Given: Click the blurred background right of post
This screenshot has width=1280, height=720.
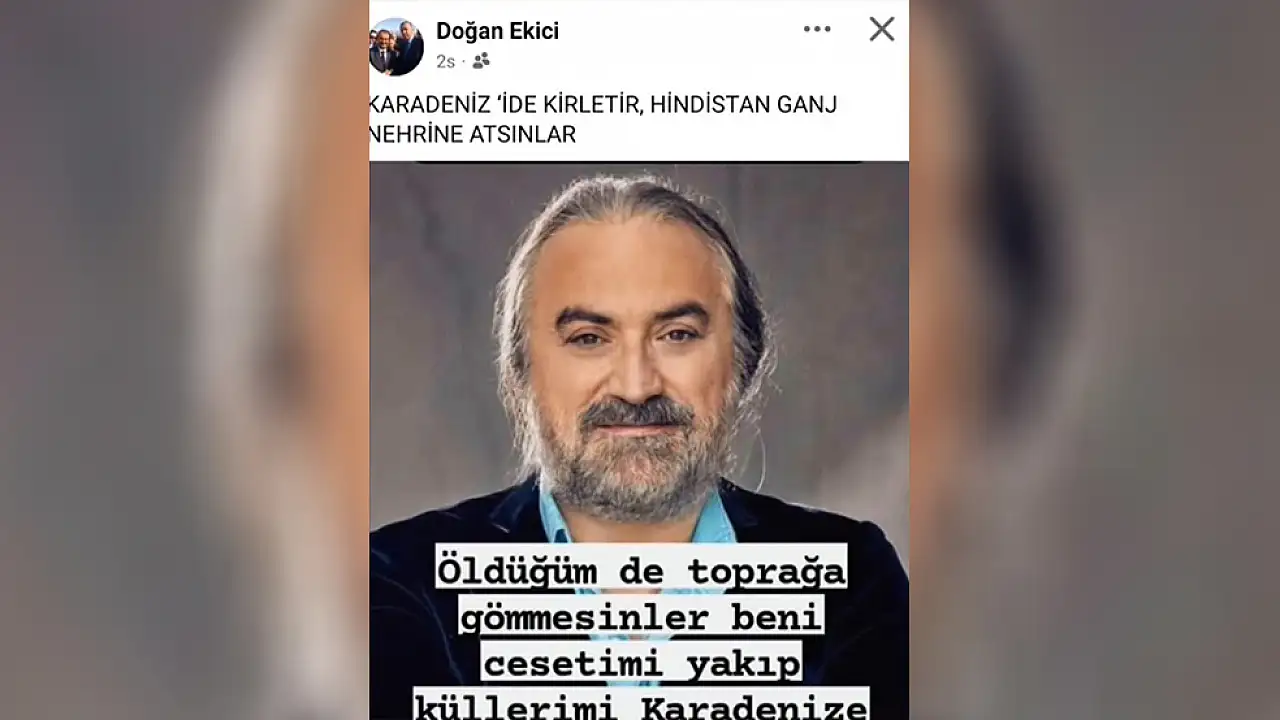Looking at the screenshot, I should click(x=1094, y=360).
